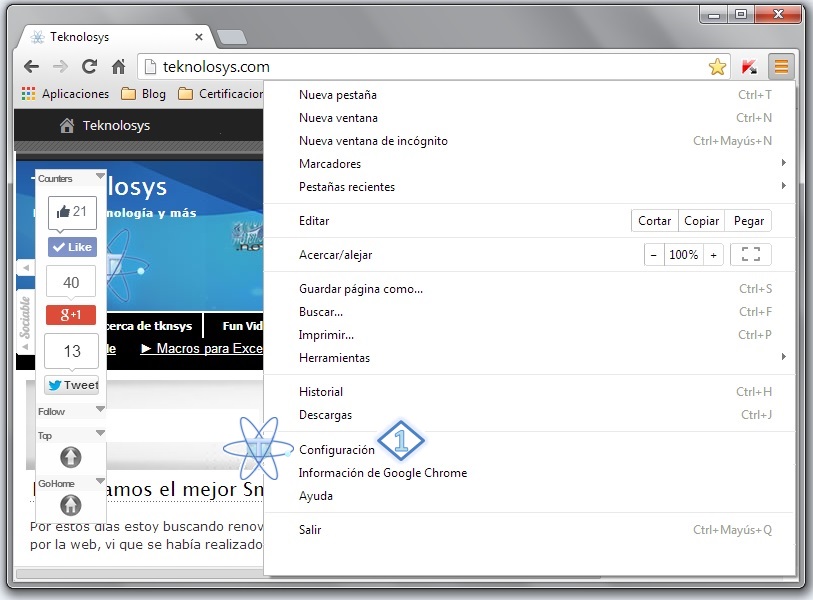Open Historial from the menu
The height and width of the screenshot is (600, 813).
[529, 392]
